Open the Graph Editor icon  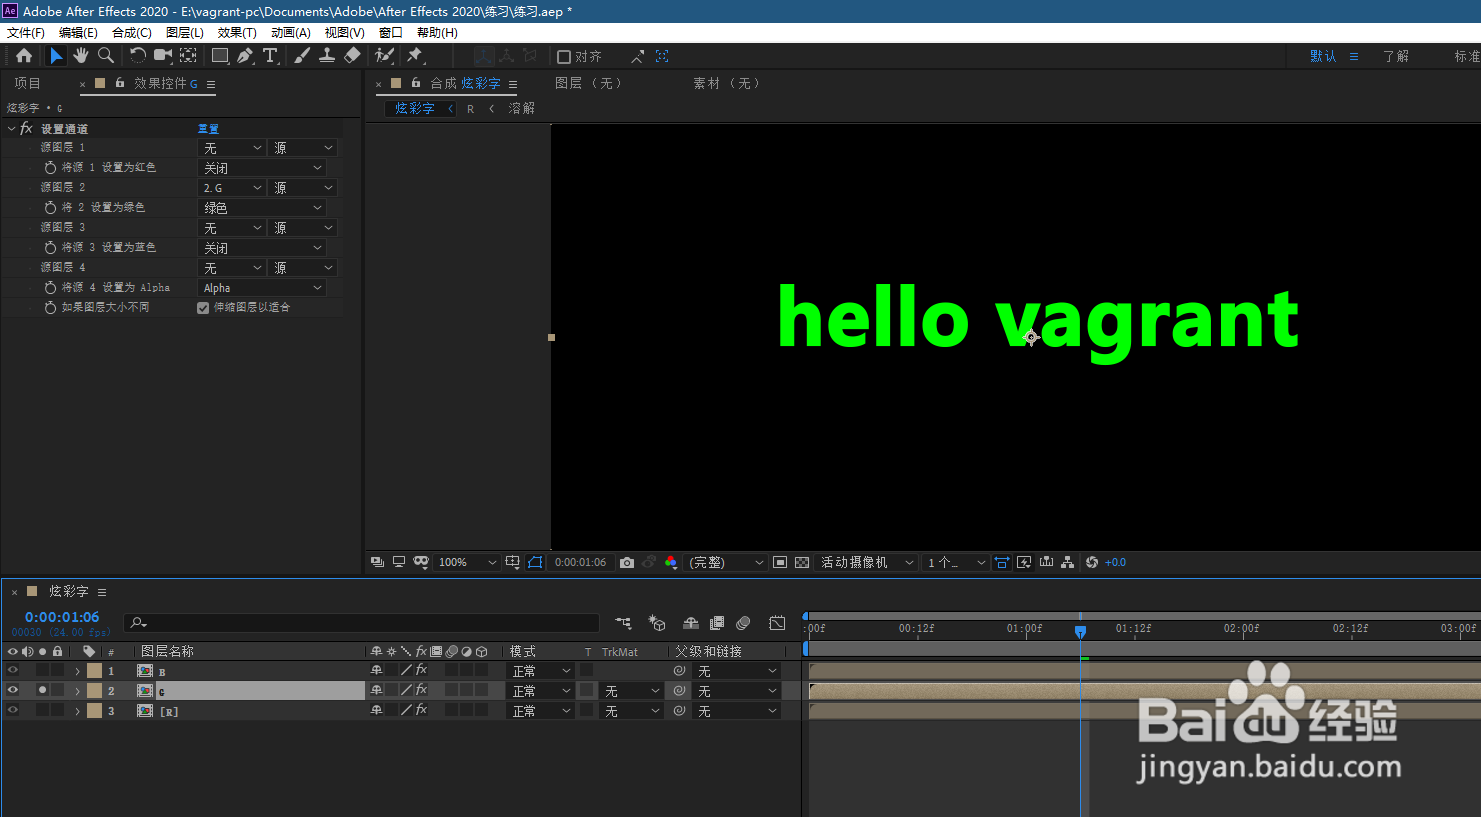(x=777, y=623)
